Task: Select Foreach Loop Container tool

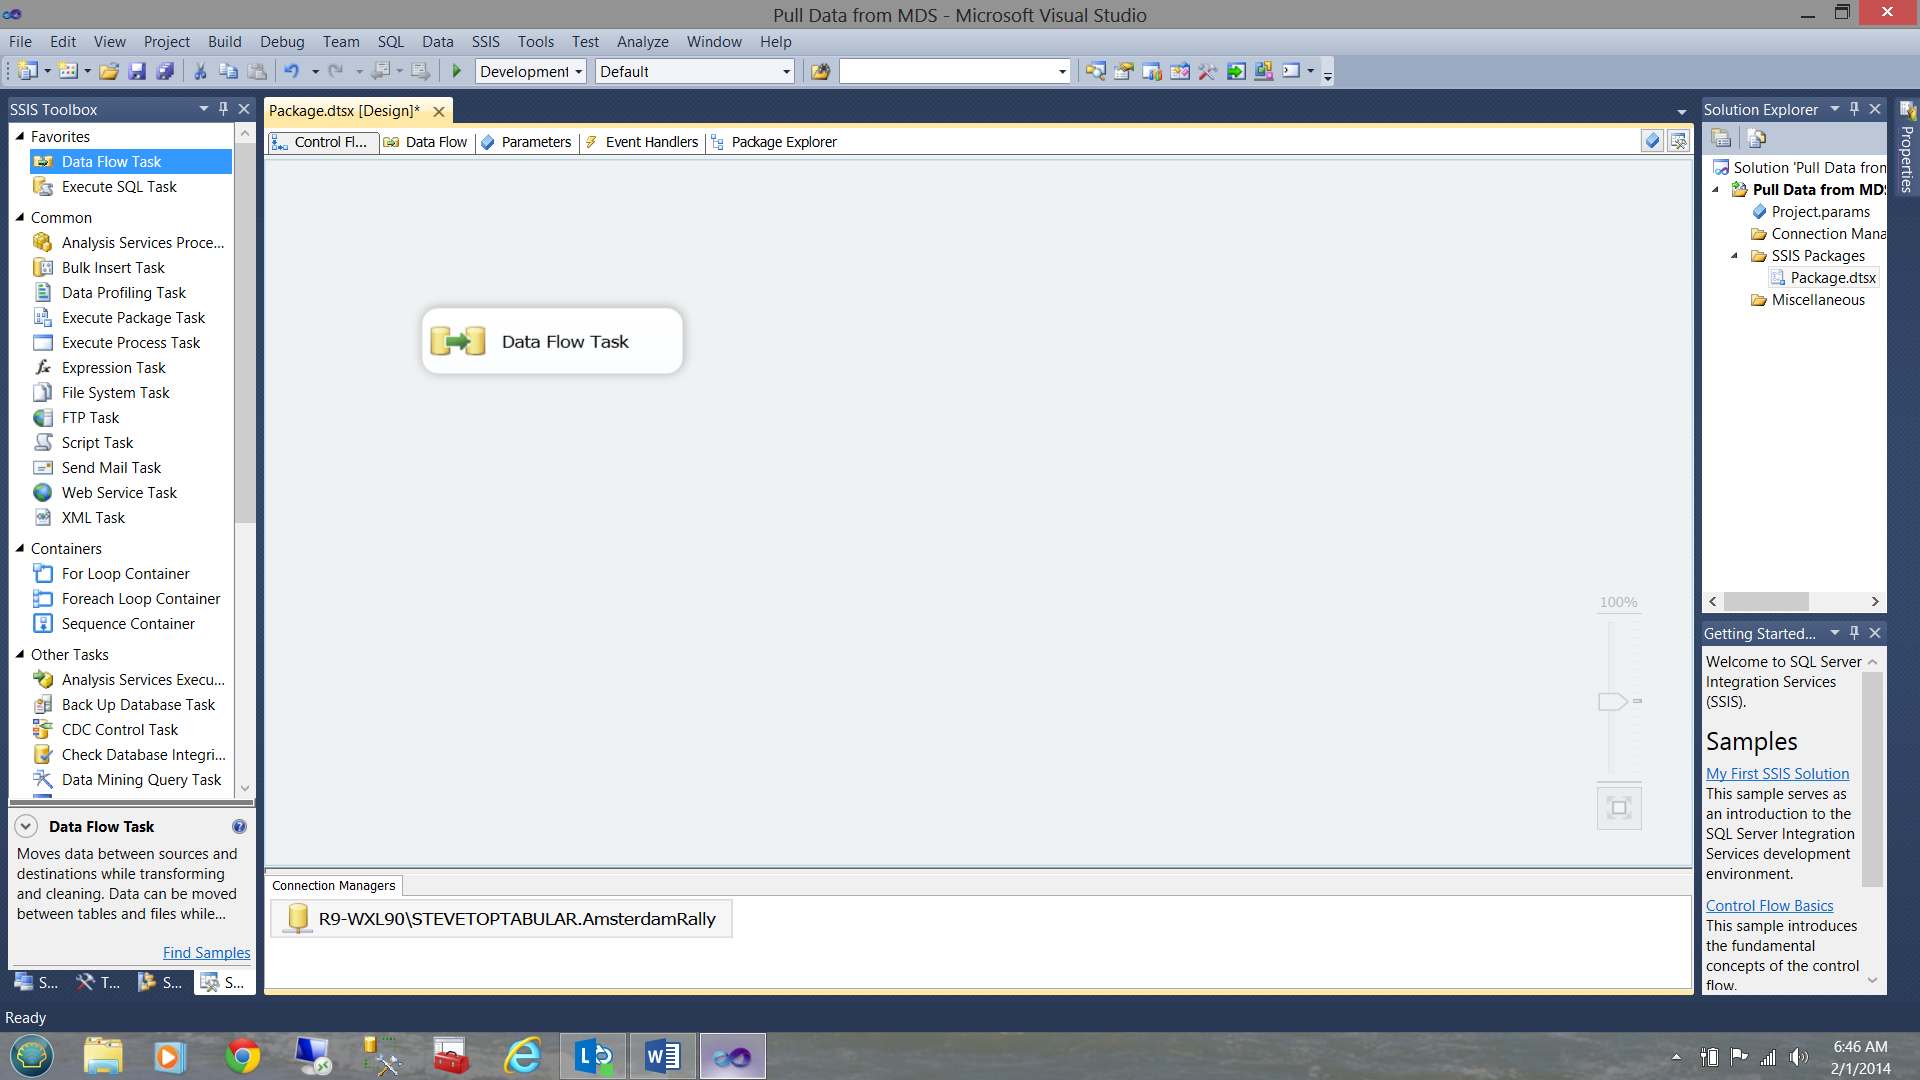Action: [x=141, y=599]
